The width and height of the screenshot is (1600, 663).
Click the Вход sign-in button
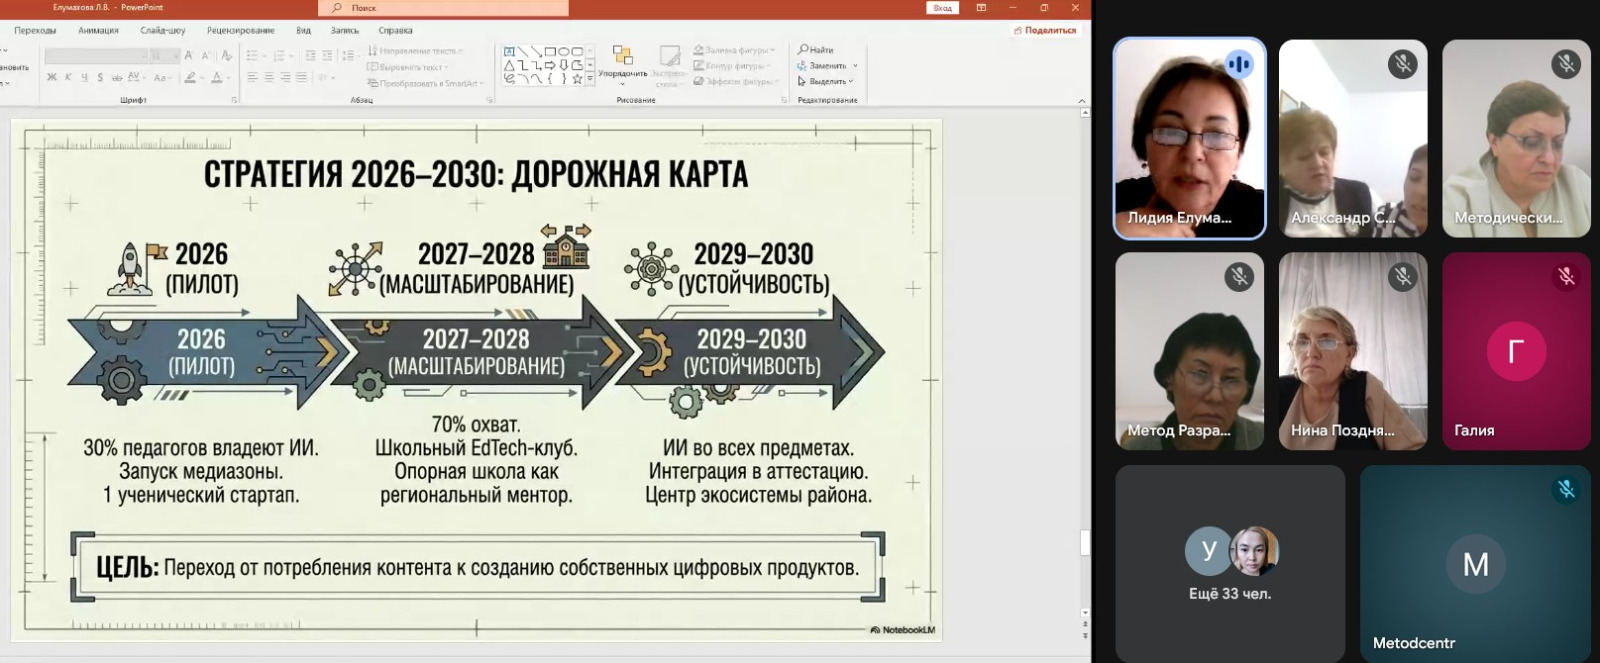tap(943, 8)
